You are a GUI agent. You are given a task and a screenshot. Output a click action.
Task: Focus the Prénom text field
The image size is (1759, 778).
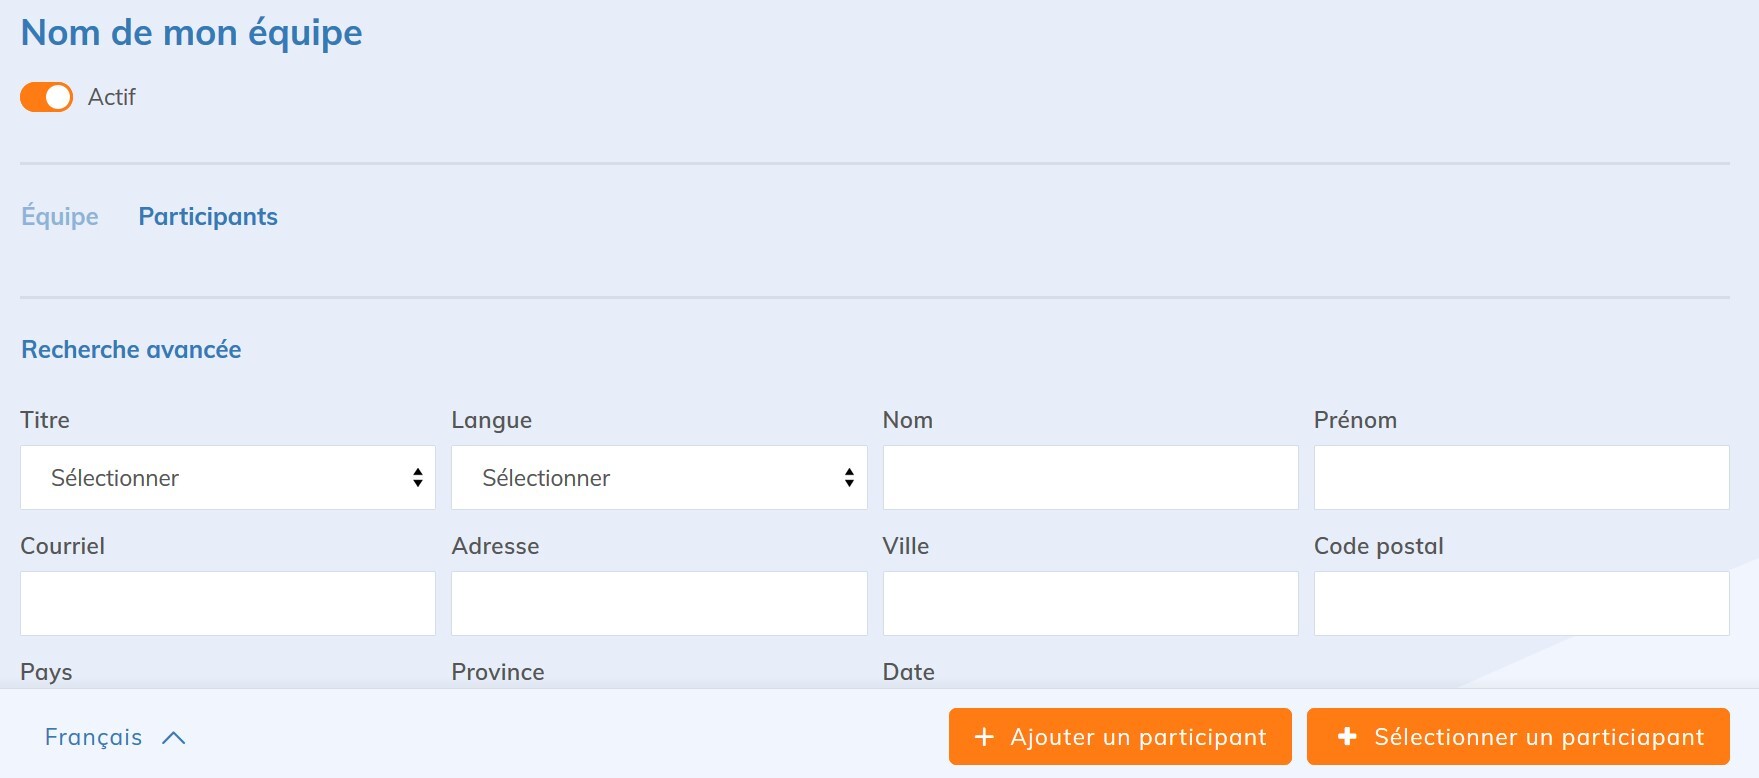(x=1521, y=478)
